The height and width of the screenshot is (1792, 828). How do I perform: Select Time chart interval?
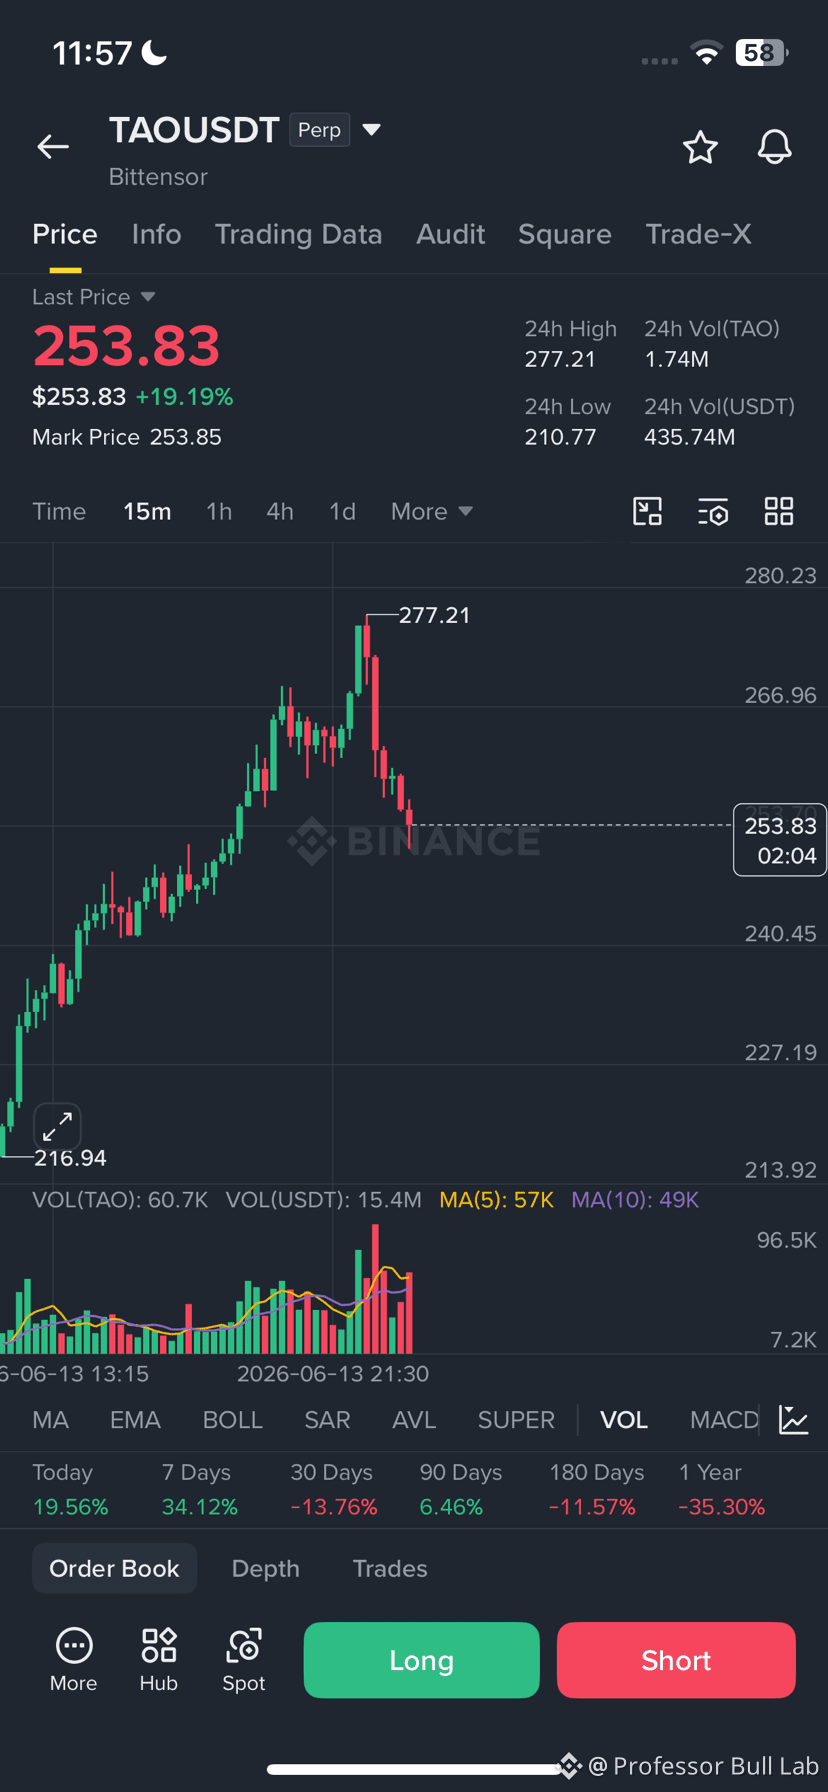tap(59, 511)
